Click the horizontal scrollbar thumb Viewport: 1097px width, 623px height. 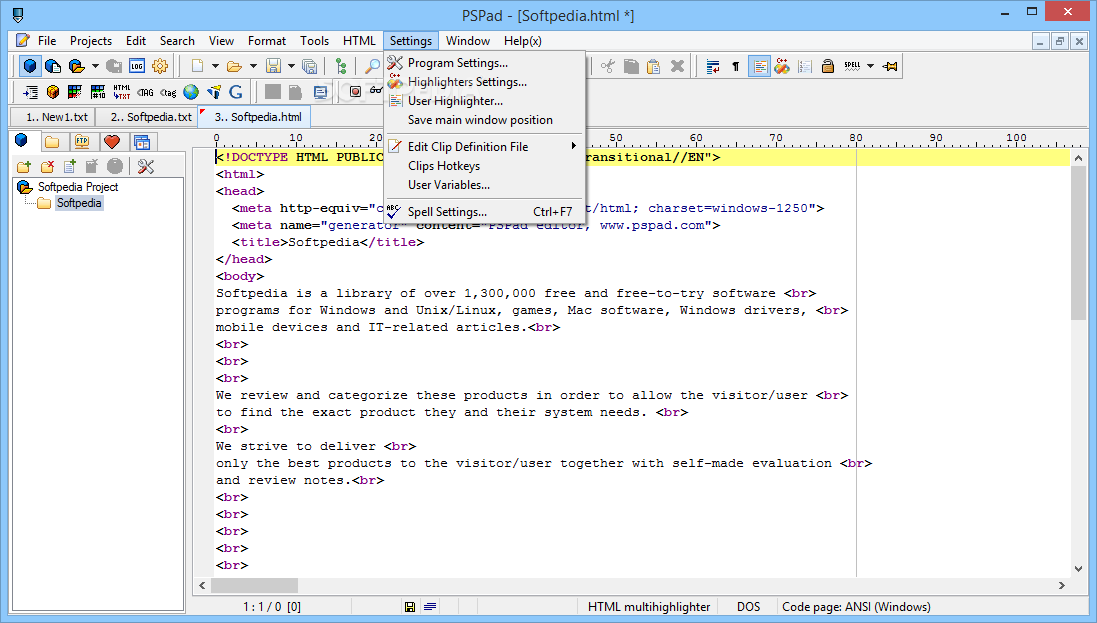[254, 585]
